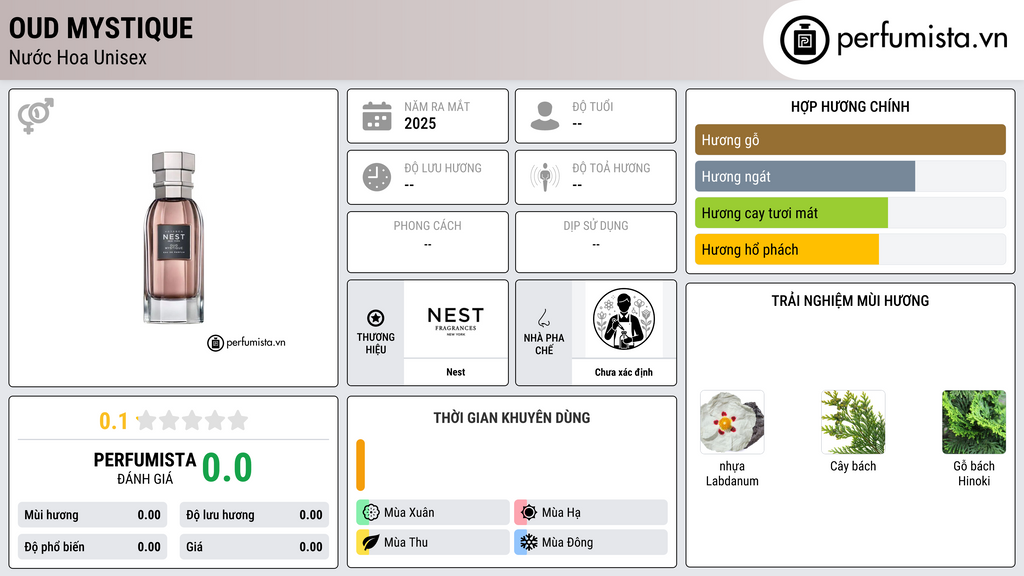Click the orange recommended-time bar
The width and height of the screenshot is (1024, 576).
(360, 465)
